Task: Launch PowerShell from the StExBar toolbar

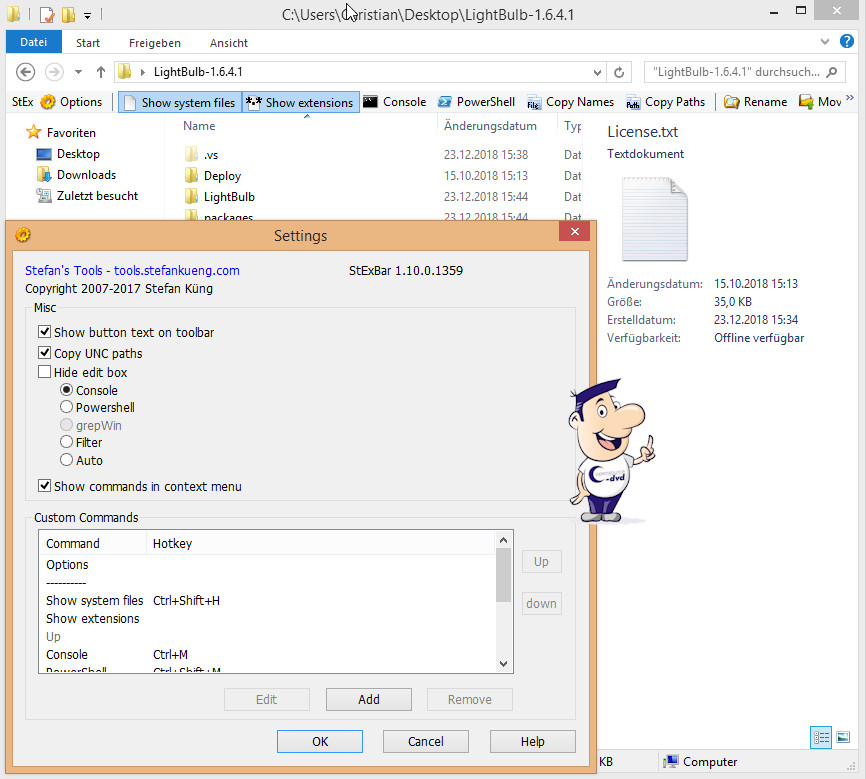Action: tap(476, 102)
